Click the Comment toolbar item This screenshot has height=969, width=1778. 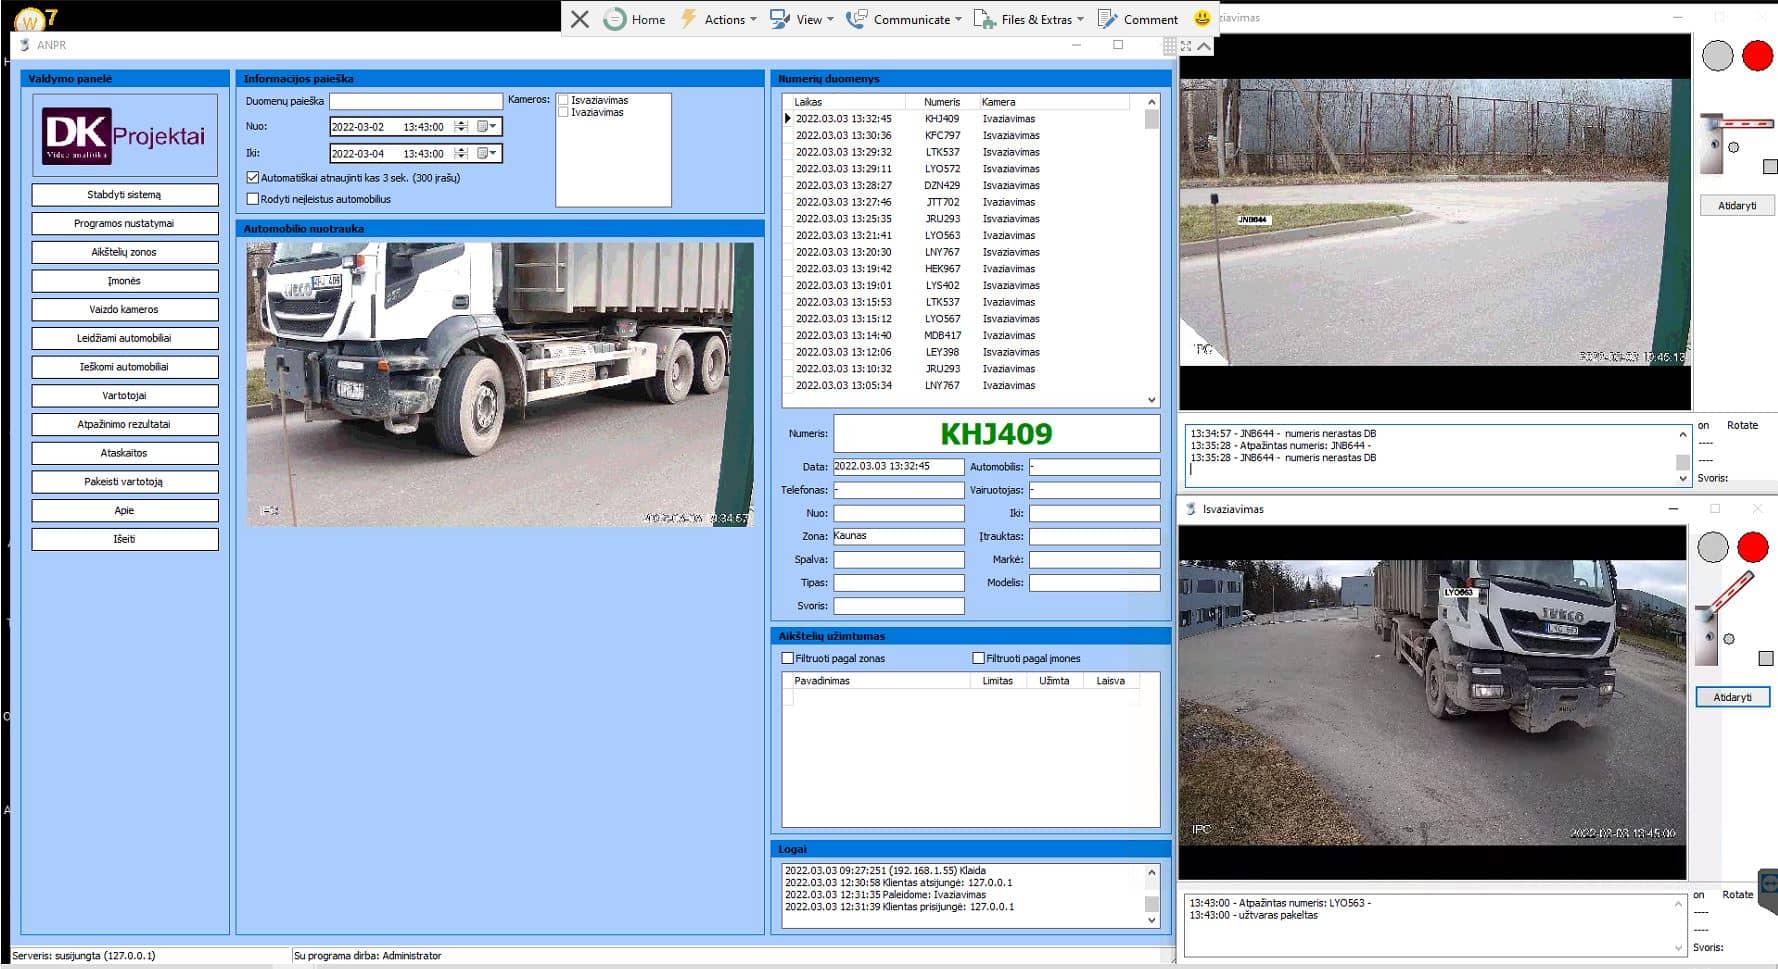coord(1138,19)
